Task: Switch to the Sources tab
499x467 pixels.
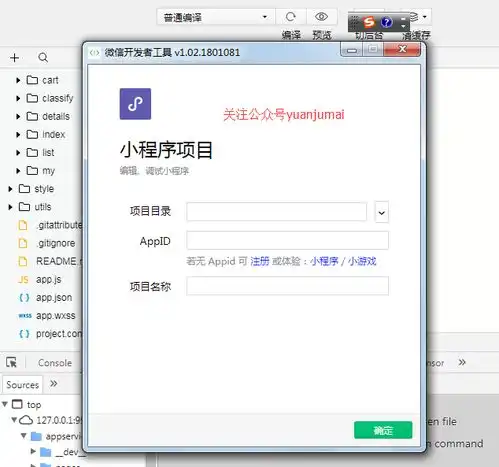Action: coord(23,385)
